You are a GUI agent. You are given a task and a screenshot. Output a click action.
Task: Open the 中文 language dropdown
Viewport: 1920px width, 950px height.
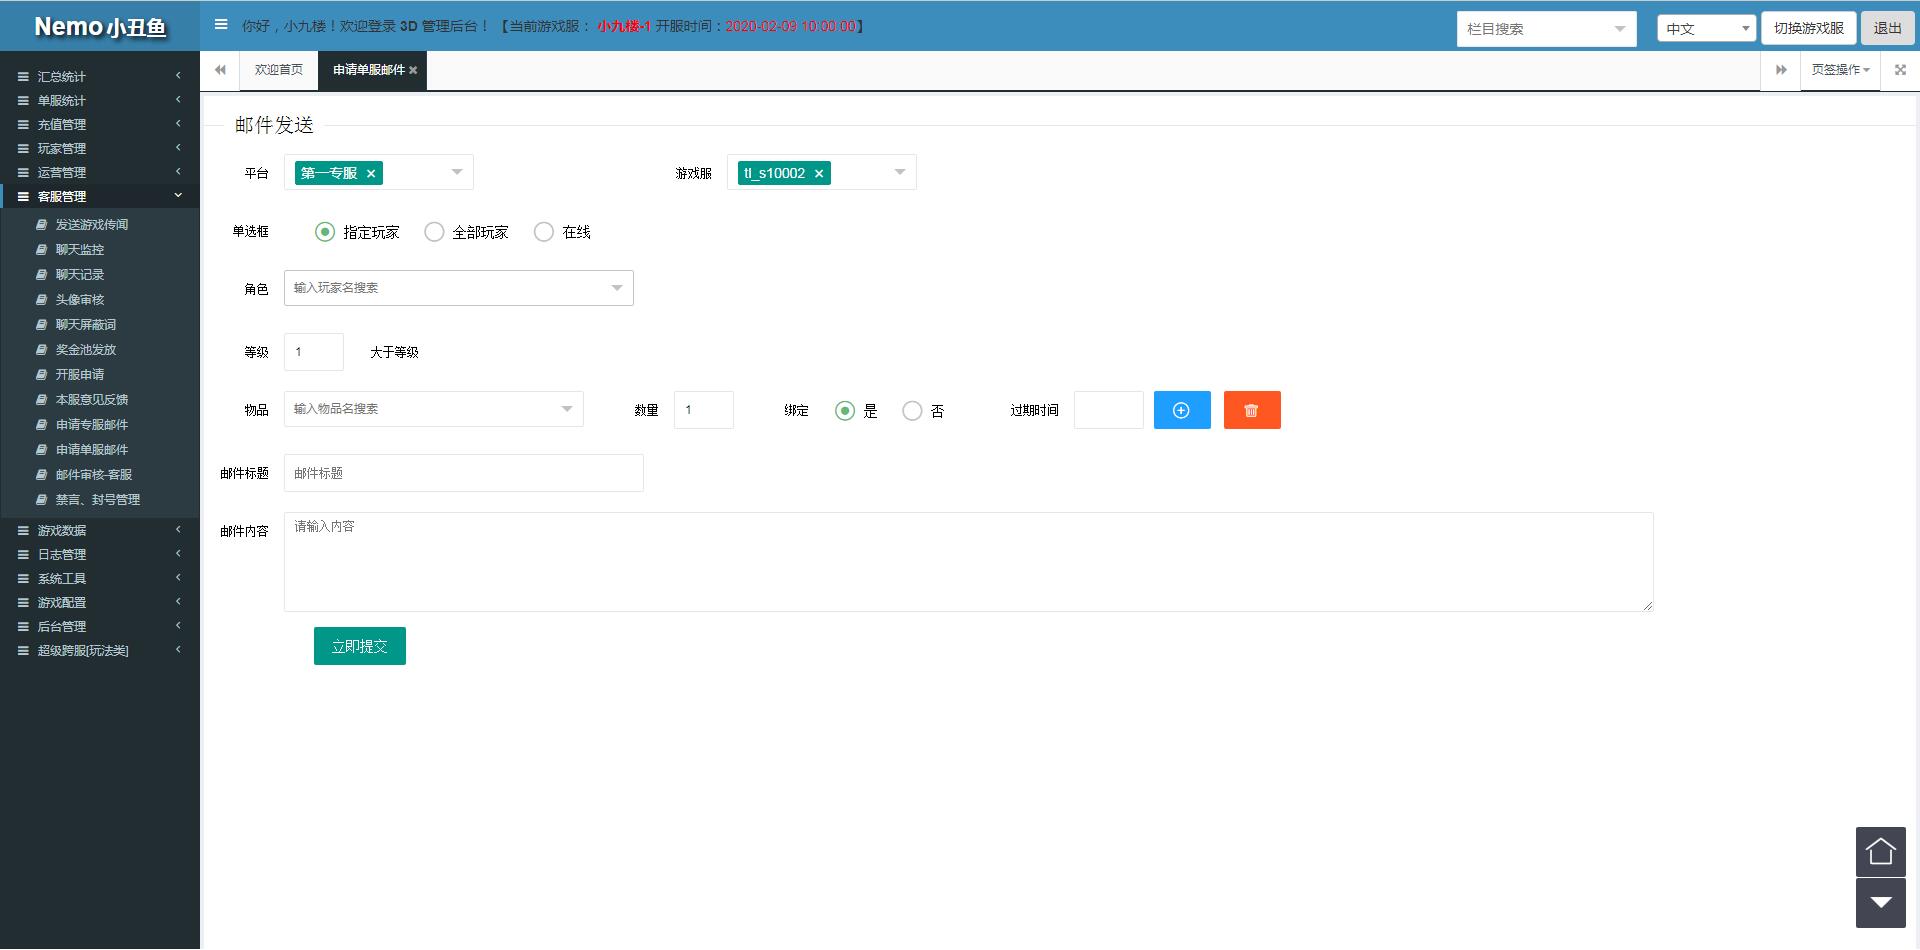(x=1706, y=28)
